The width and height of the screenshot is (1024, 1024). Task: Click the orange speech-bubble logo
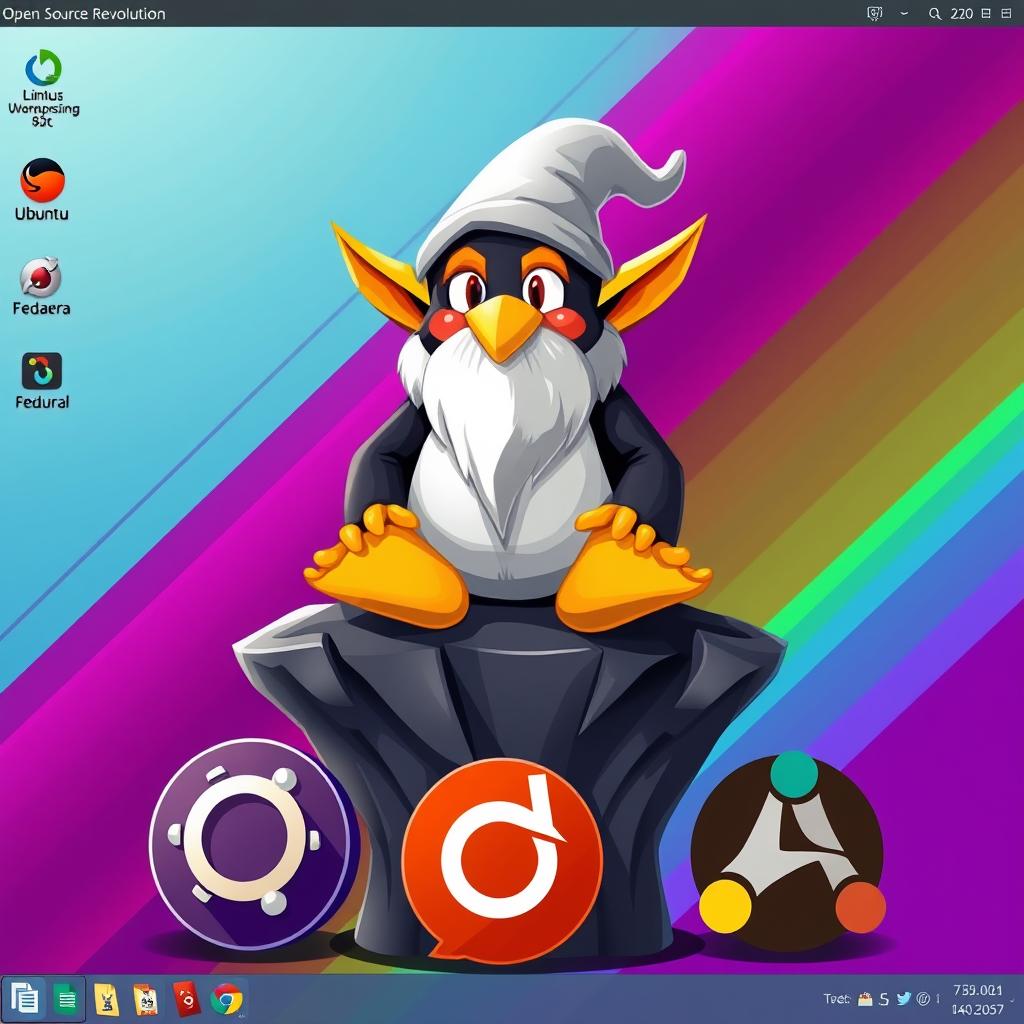click(502, 859)
